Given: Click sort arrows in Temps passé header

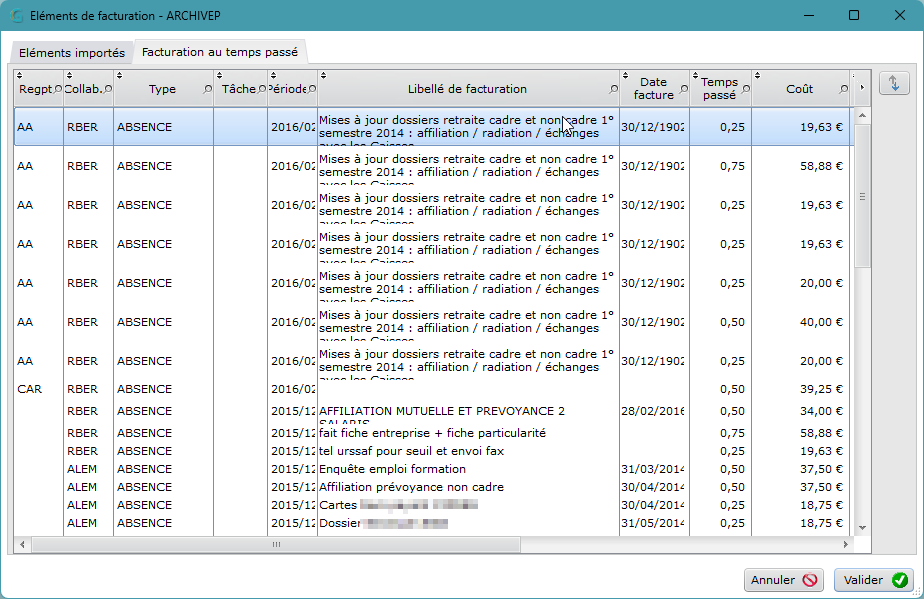Looking at the screenshot, I should pyautogui.click(x=695, y=75).
